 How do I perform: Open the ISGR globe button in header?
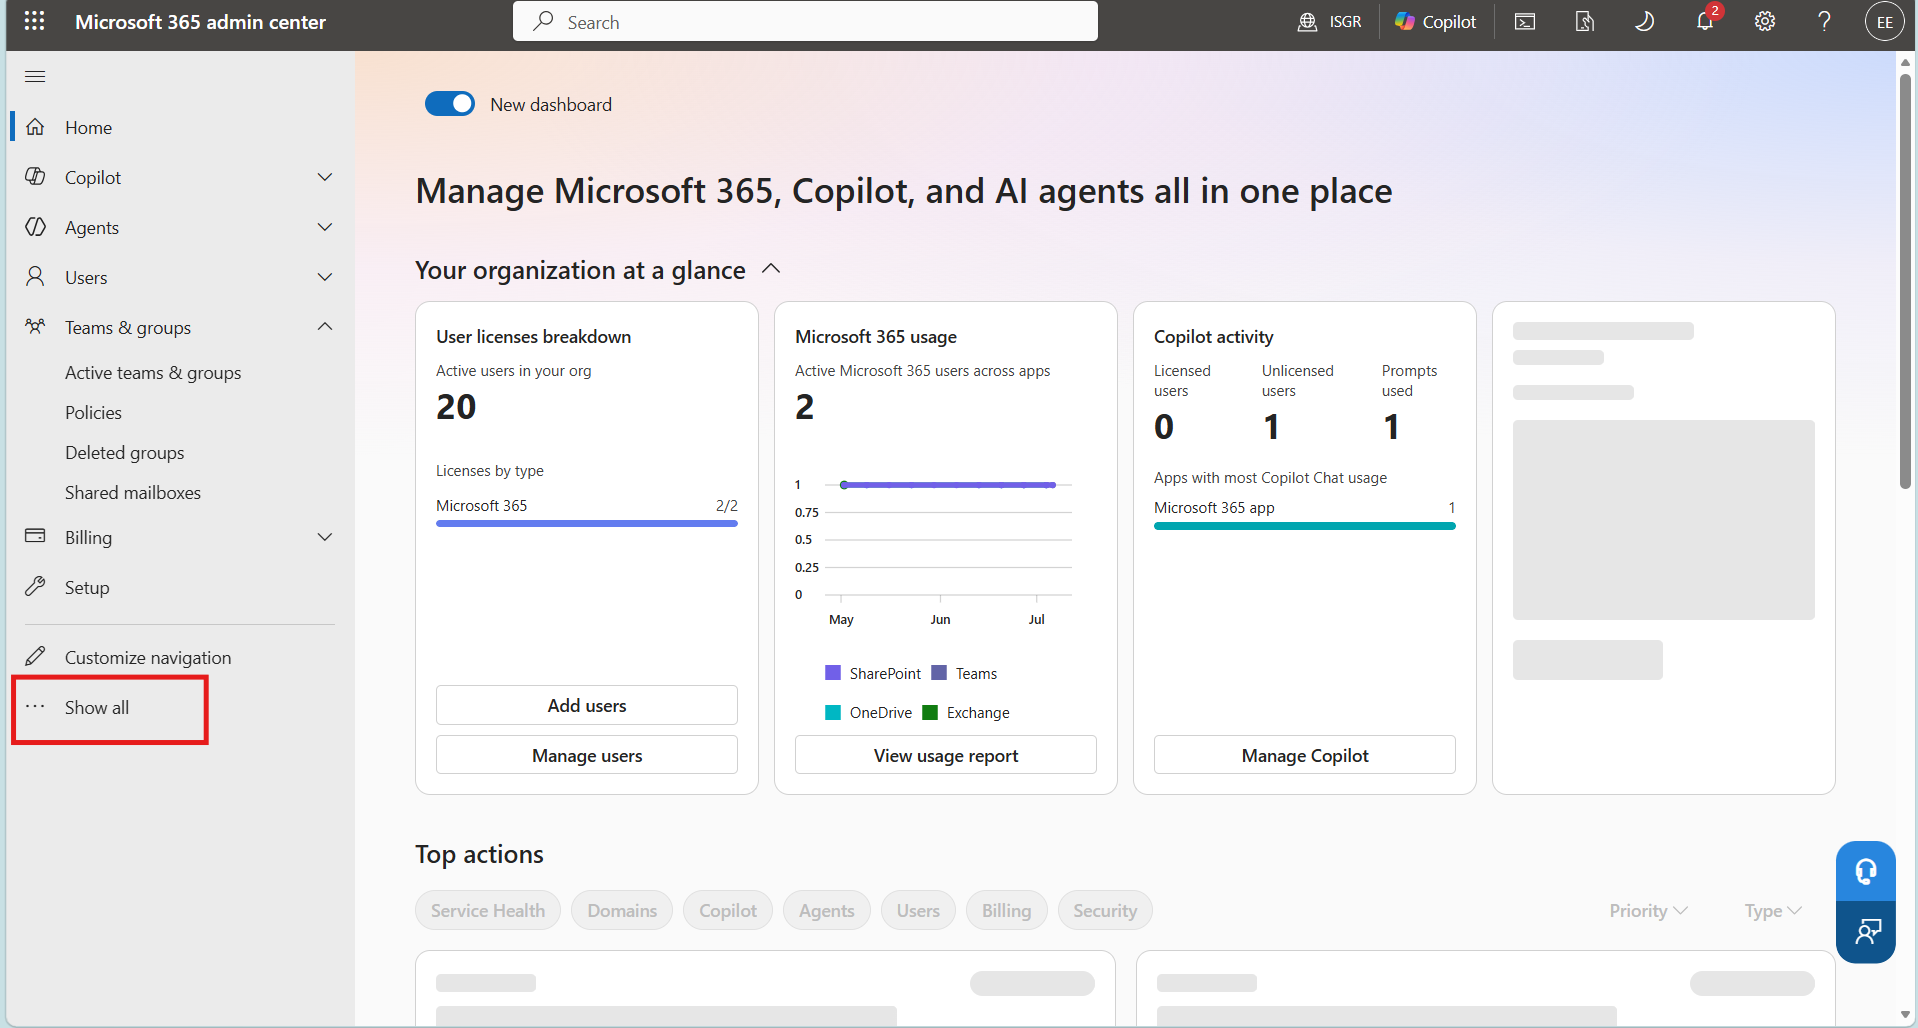point(1329,21)
